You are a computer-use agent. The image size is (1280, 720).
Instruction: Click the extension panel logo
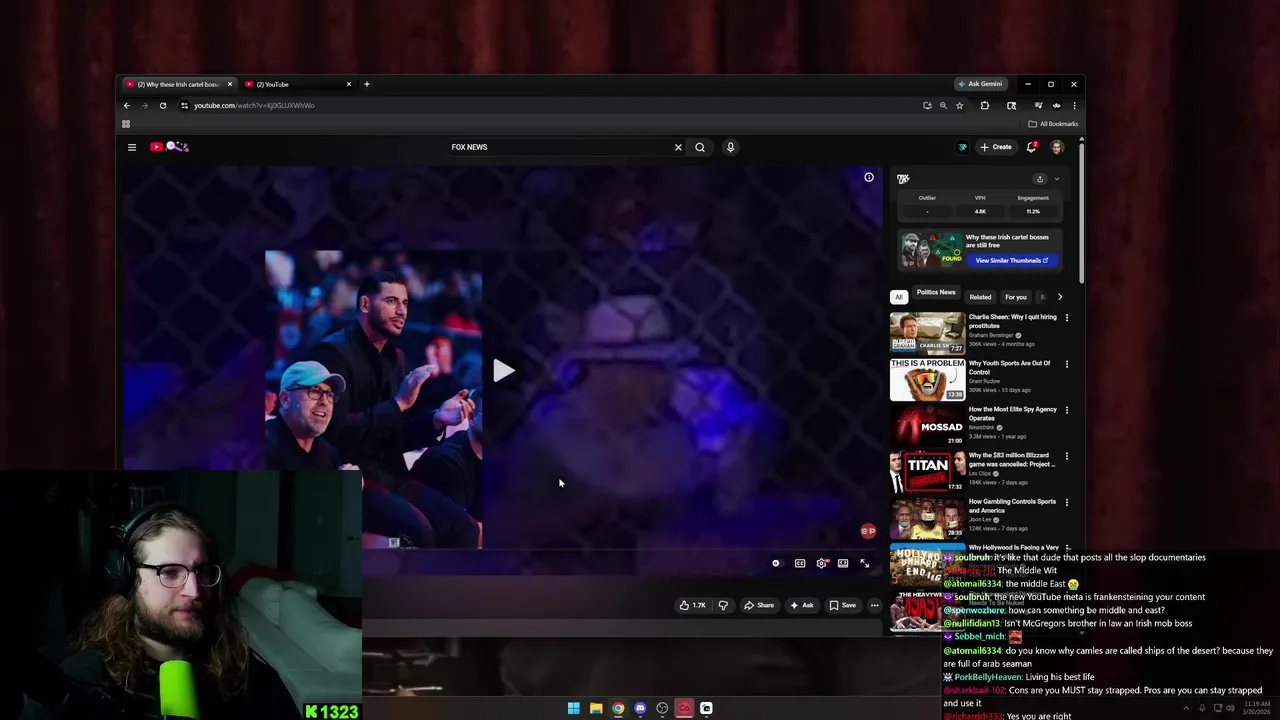click(903, 179)
